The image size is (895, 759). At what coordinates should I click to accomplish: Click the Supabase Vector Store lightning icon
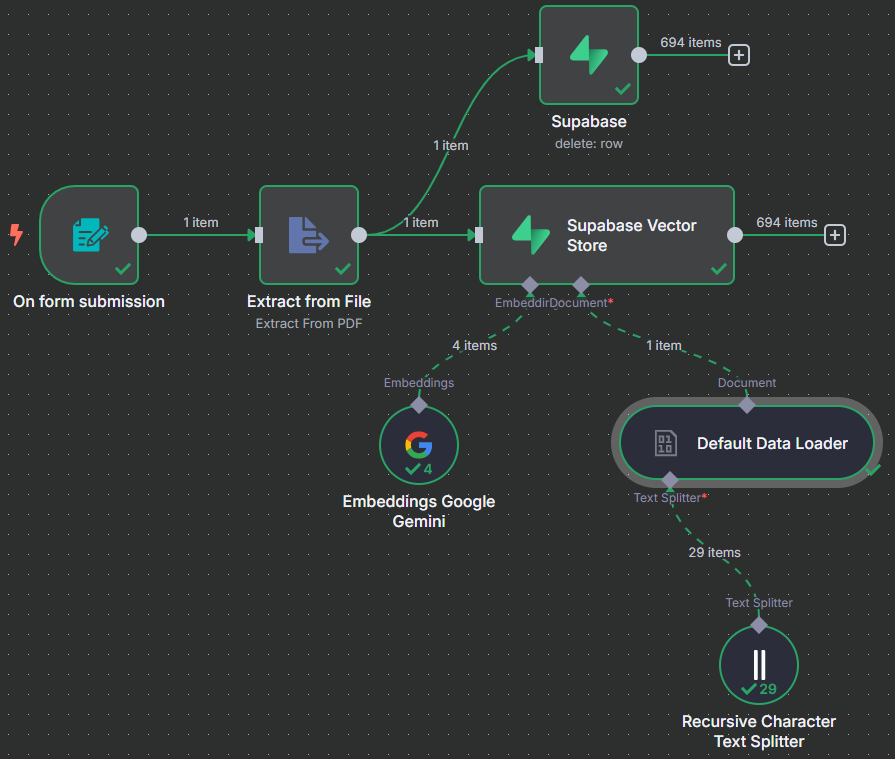tap(531, 235)
